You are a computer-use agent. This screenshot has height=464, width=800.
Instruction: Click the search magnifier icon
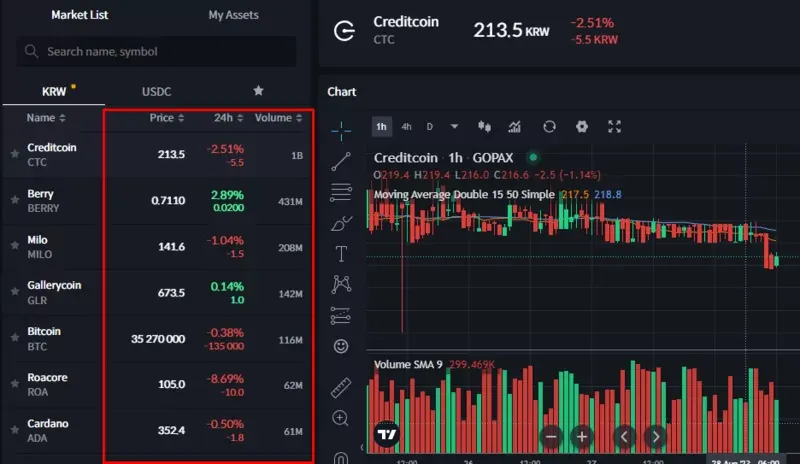tap(32, 51)
